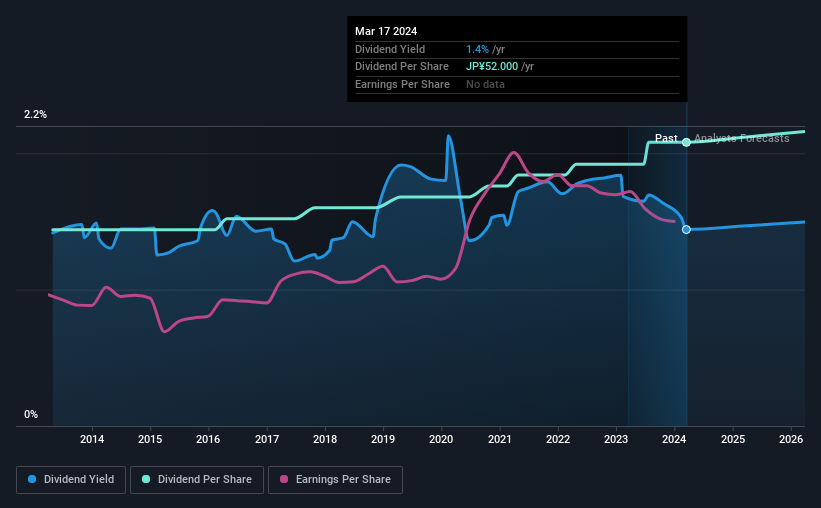Click the No data earnings value

coord(485,84)
